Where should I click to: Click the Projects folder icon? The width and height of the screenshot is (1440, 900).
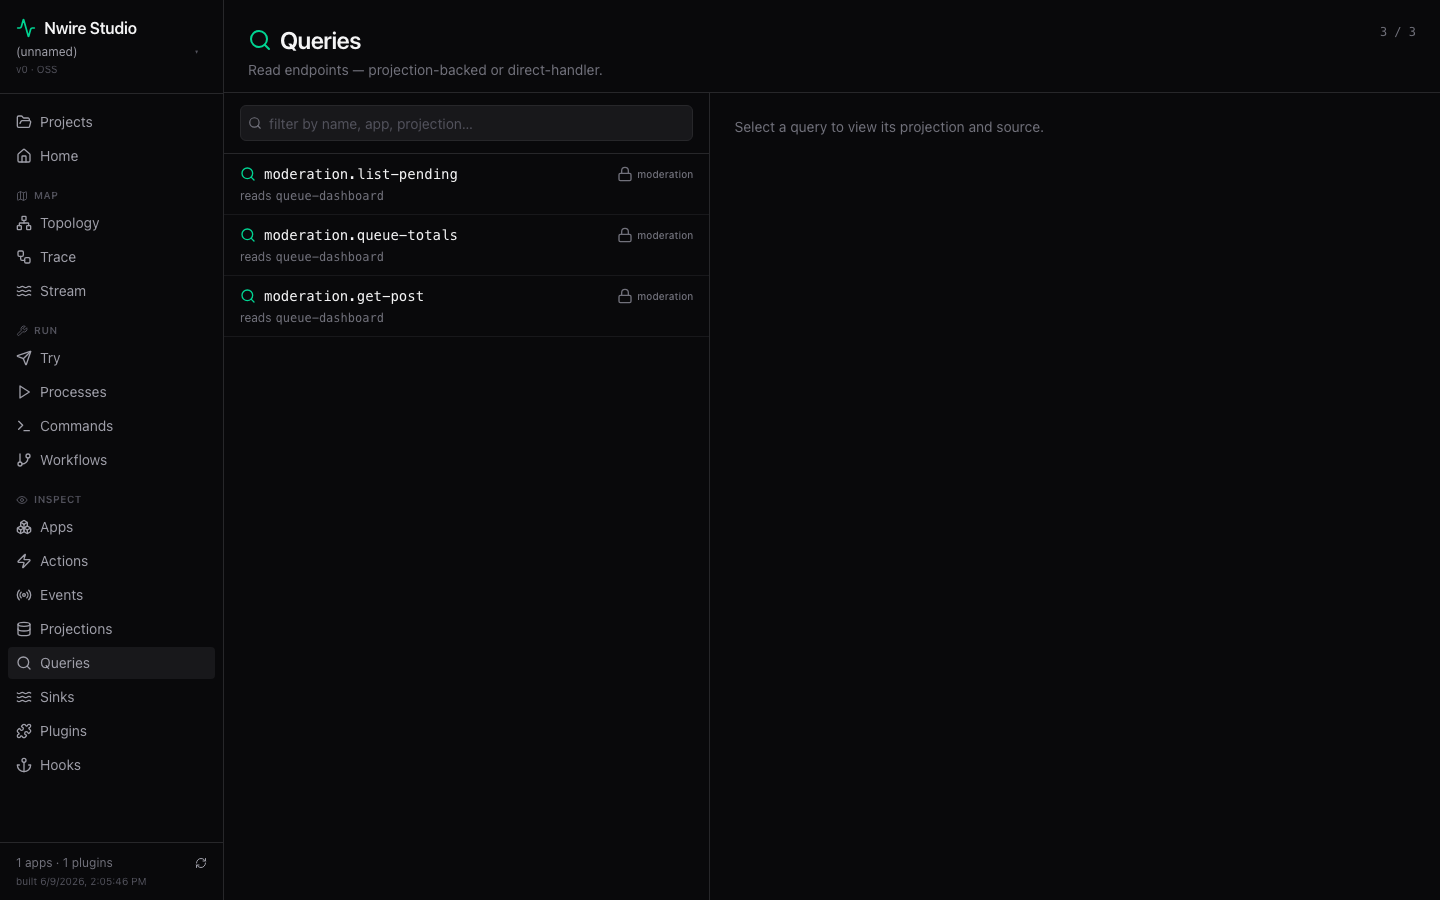pos(24,122)
